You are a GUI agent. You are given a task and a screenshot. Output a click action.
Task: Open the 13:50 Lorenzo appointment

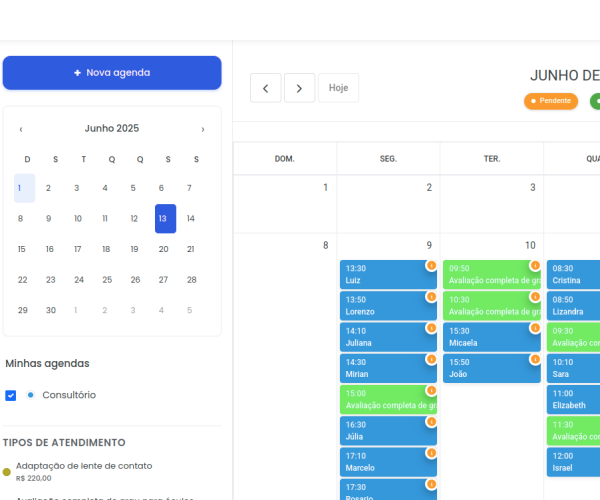pos(388,306)
